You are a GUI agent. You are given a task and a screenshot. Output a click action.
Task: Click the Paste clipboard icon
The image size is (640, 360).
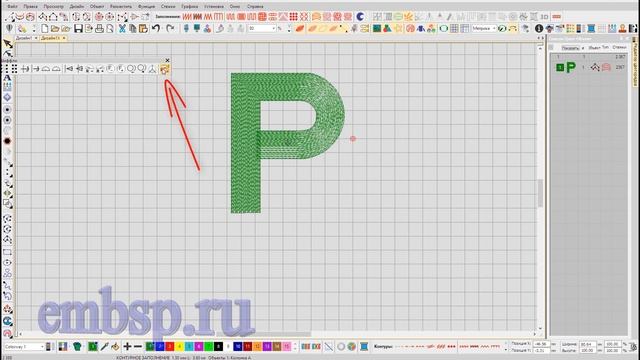pos(143,28)
